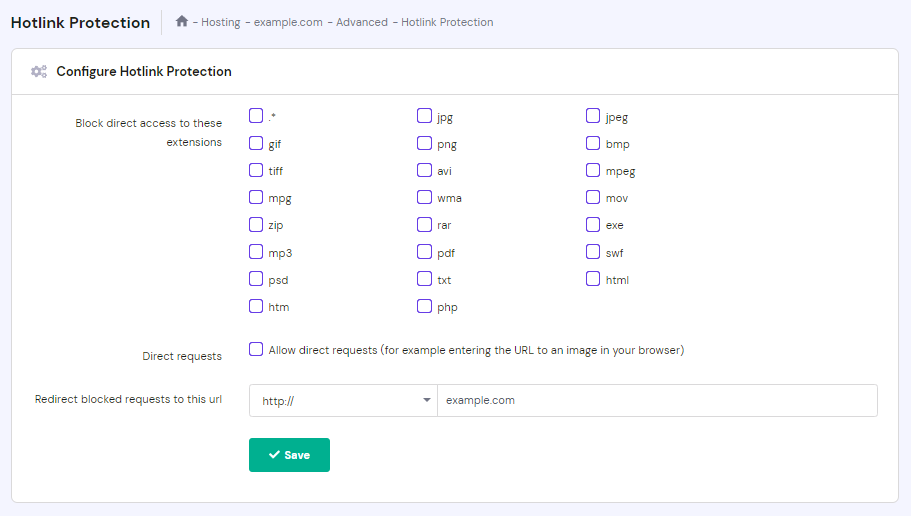Tick the jpeg extension checkbox
911x516 pixels.
click(x=593, y=116)
